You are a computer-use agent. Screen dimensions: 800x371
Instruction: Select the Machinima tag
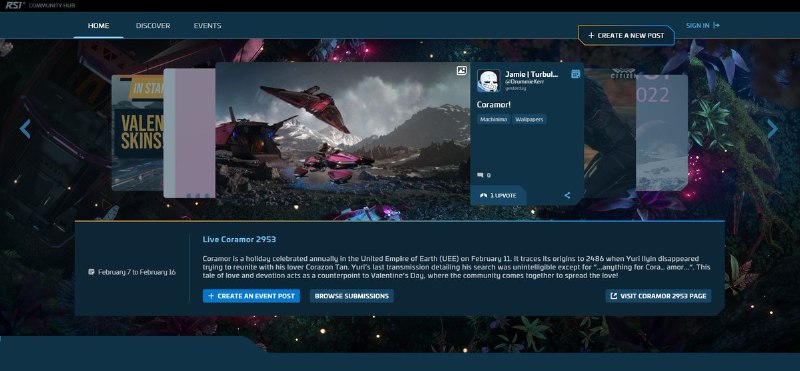493,119
